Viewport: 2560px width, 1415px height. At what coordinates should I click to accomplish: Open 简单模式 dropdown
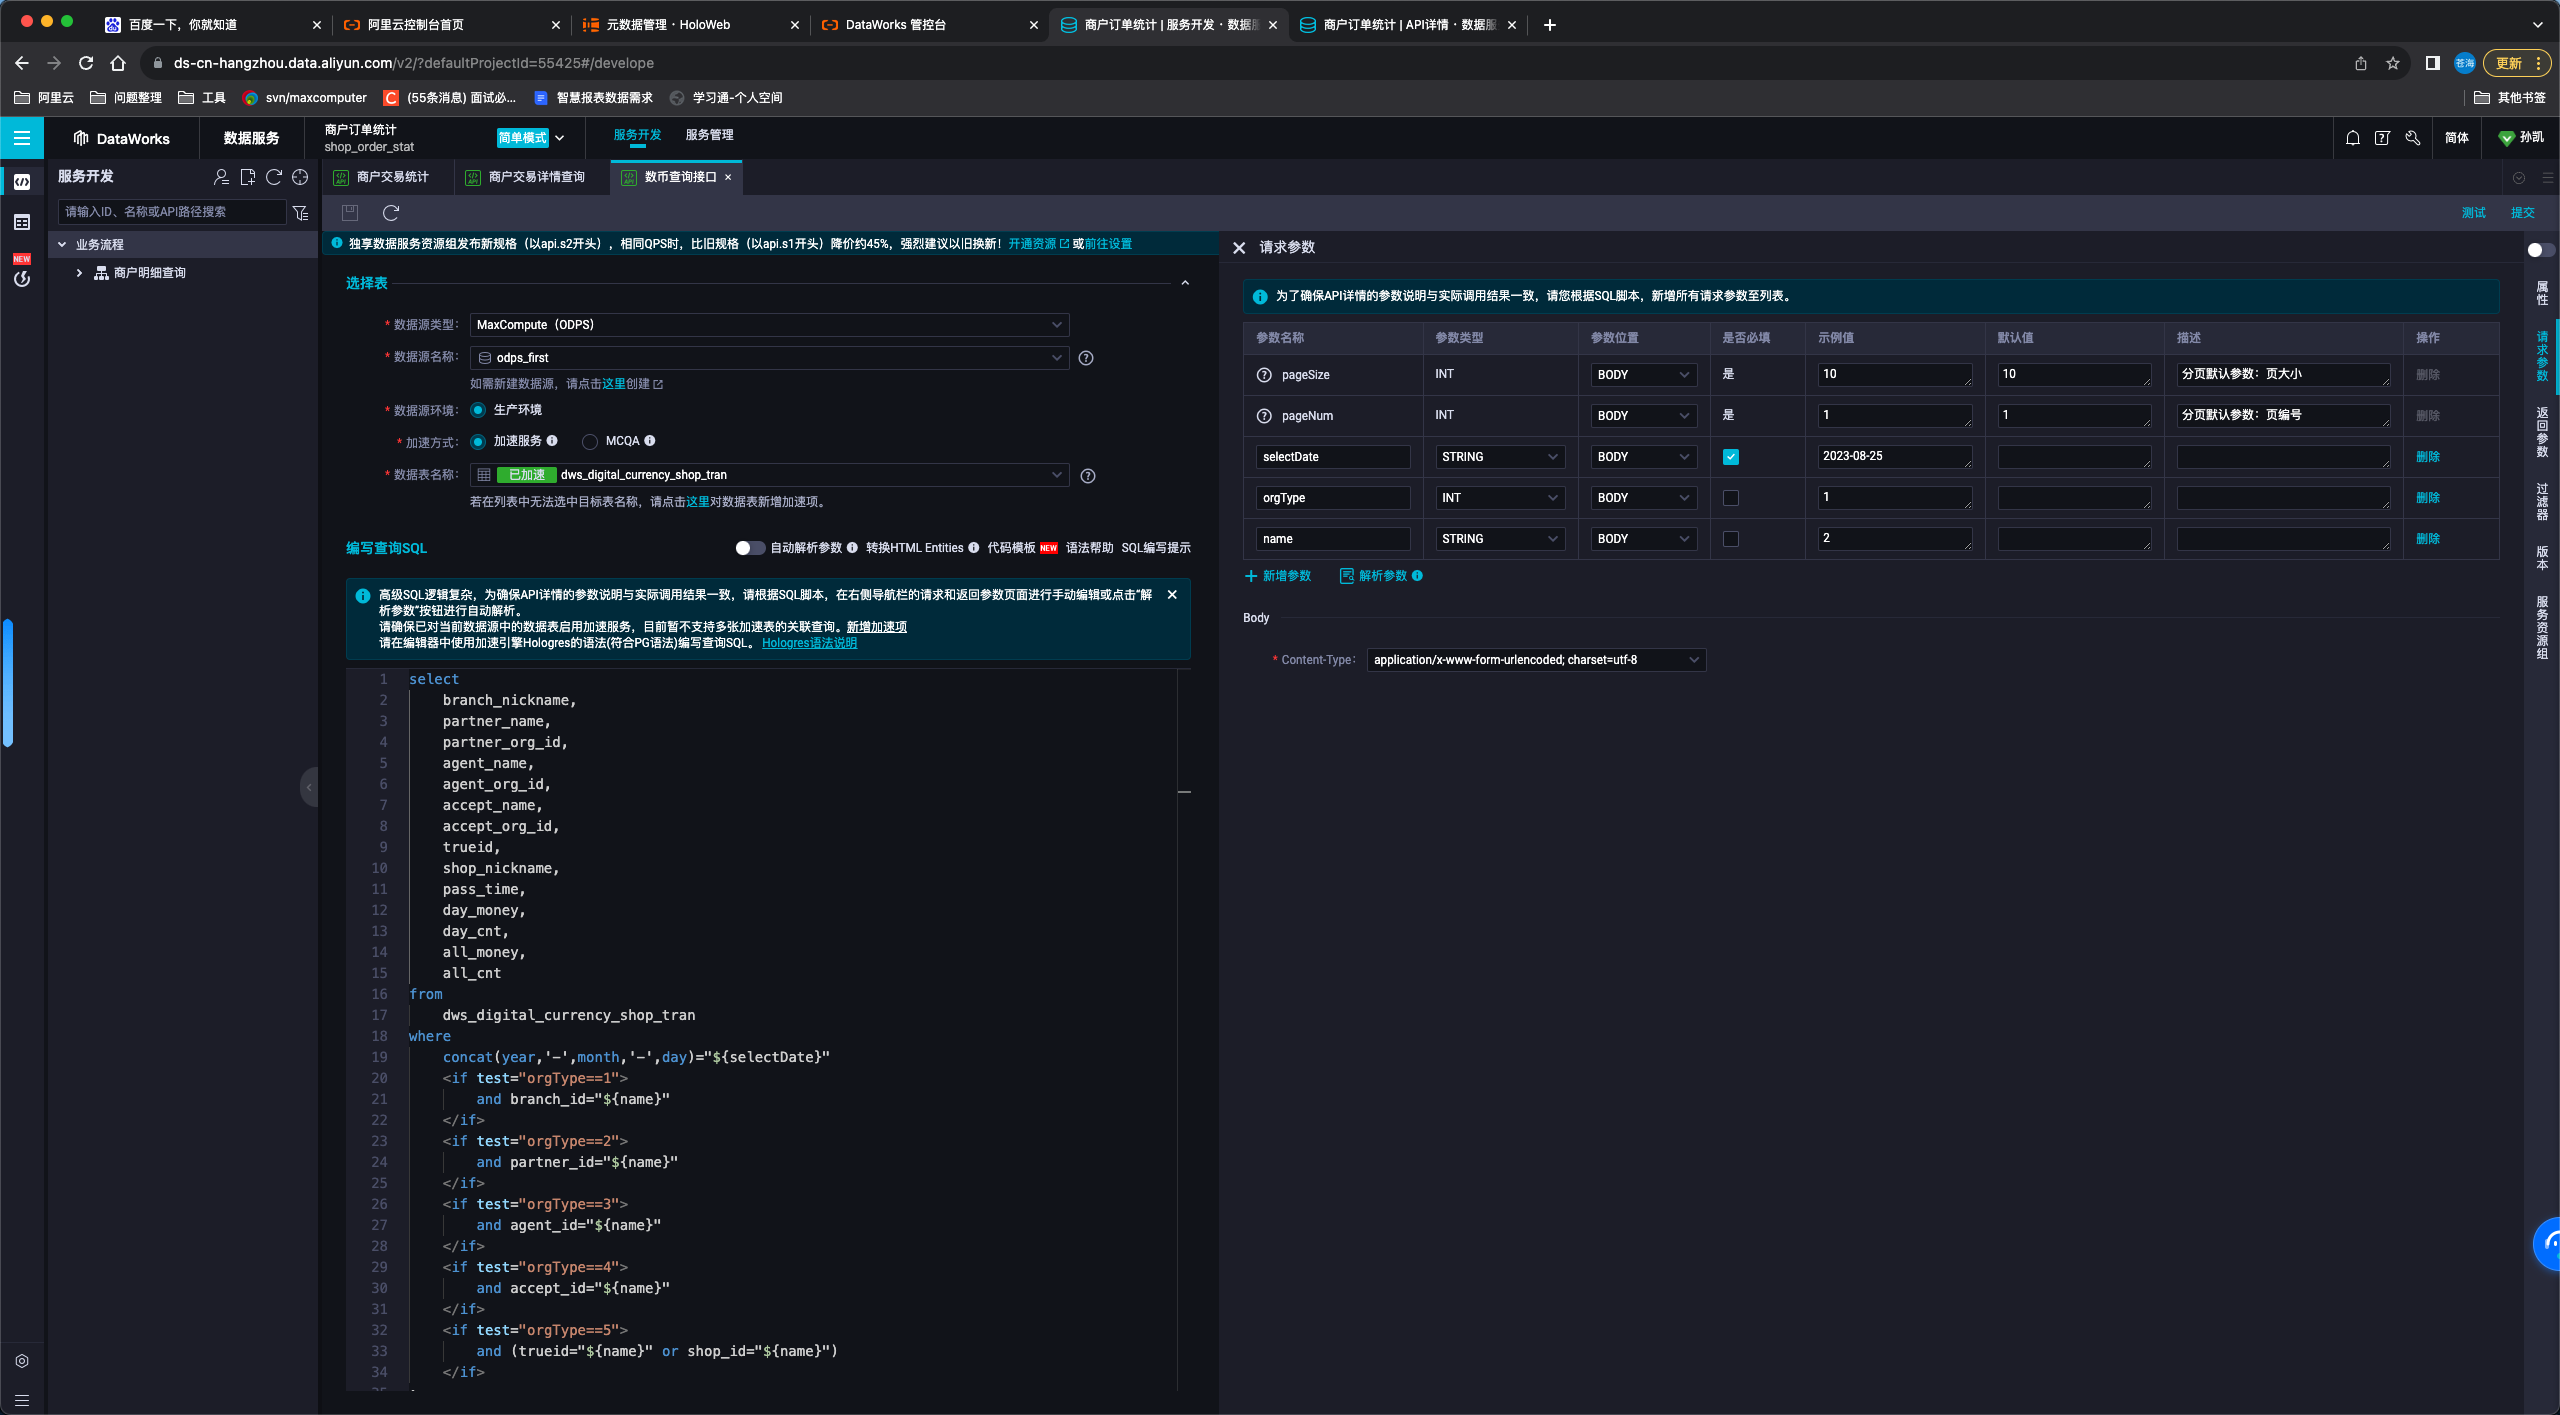click(531, 138)
